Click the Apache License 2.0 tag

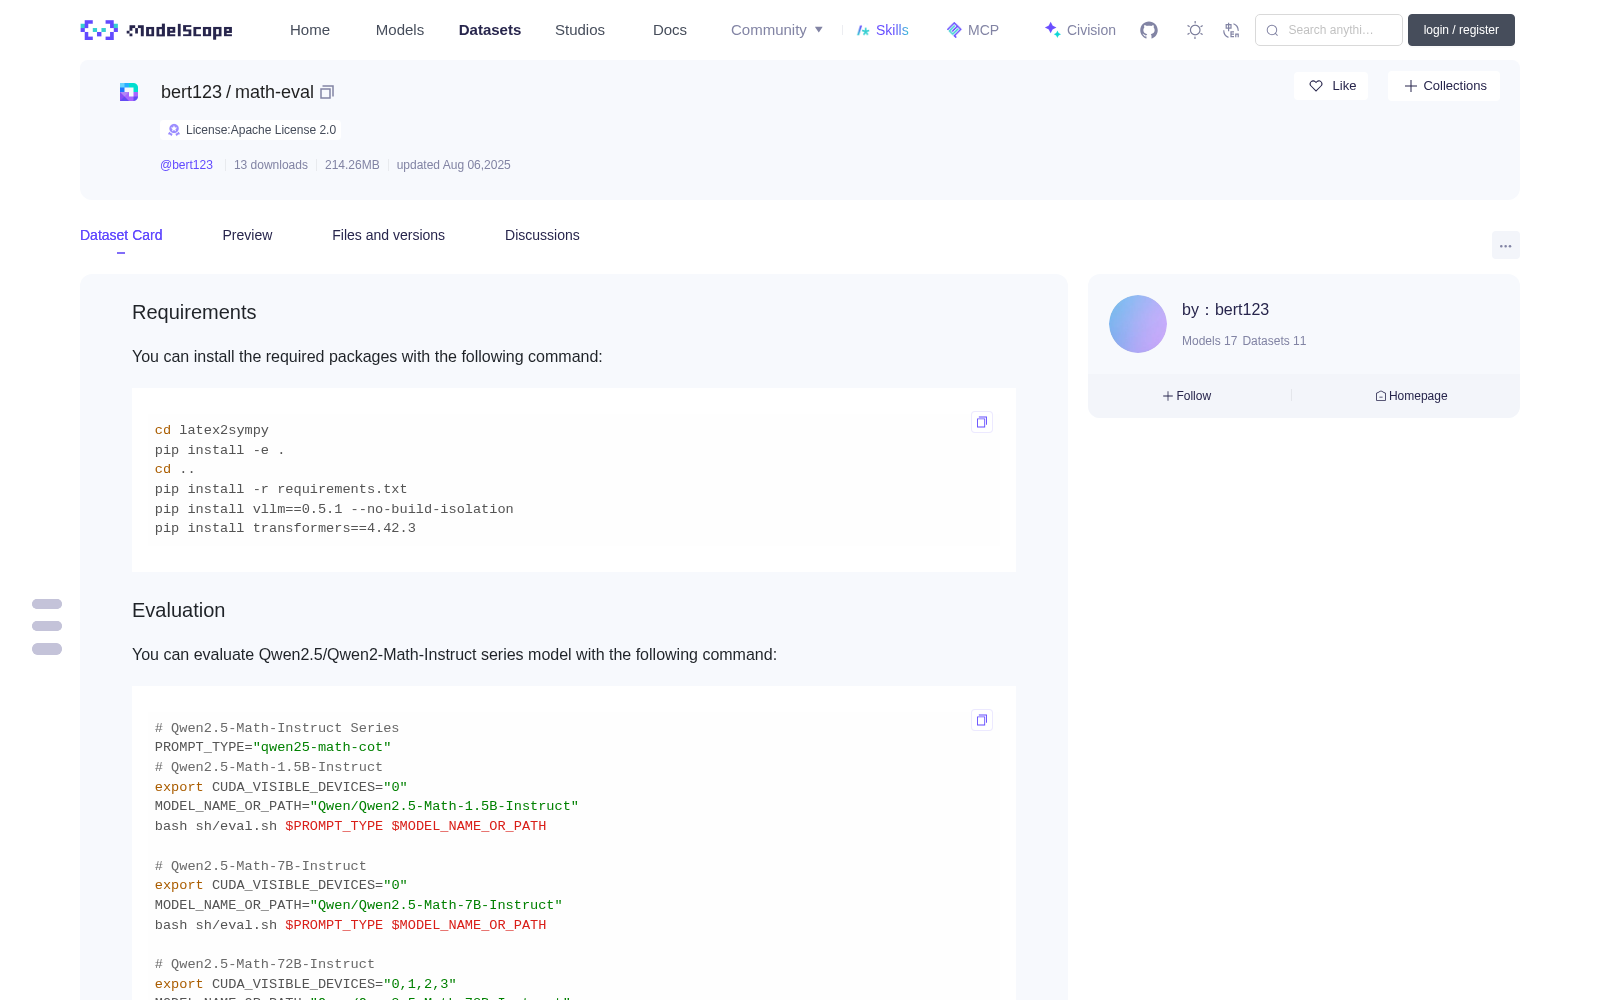(251, 130)
